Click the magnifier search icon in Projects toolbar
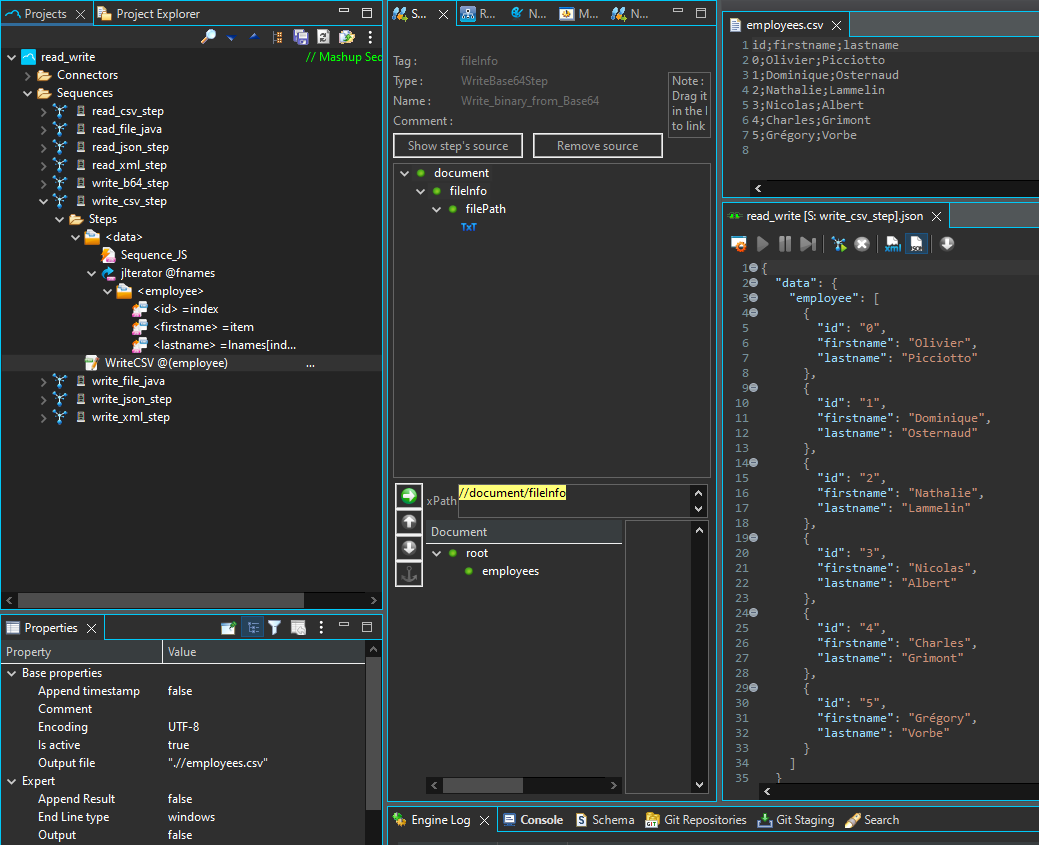The width and height of the screenshot is (1039, 845). pos(208,37)
